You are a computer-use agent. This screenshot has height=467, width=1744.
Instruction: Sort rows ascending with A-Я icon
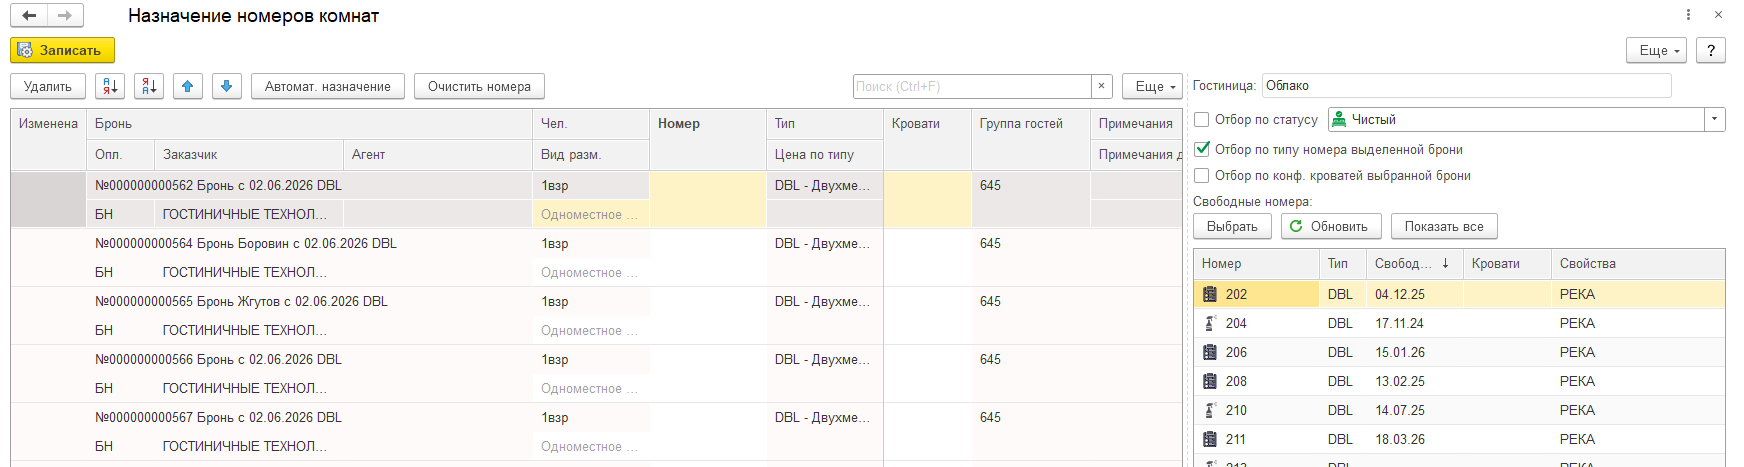[x=110, y=86]
